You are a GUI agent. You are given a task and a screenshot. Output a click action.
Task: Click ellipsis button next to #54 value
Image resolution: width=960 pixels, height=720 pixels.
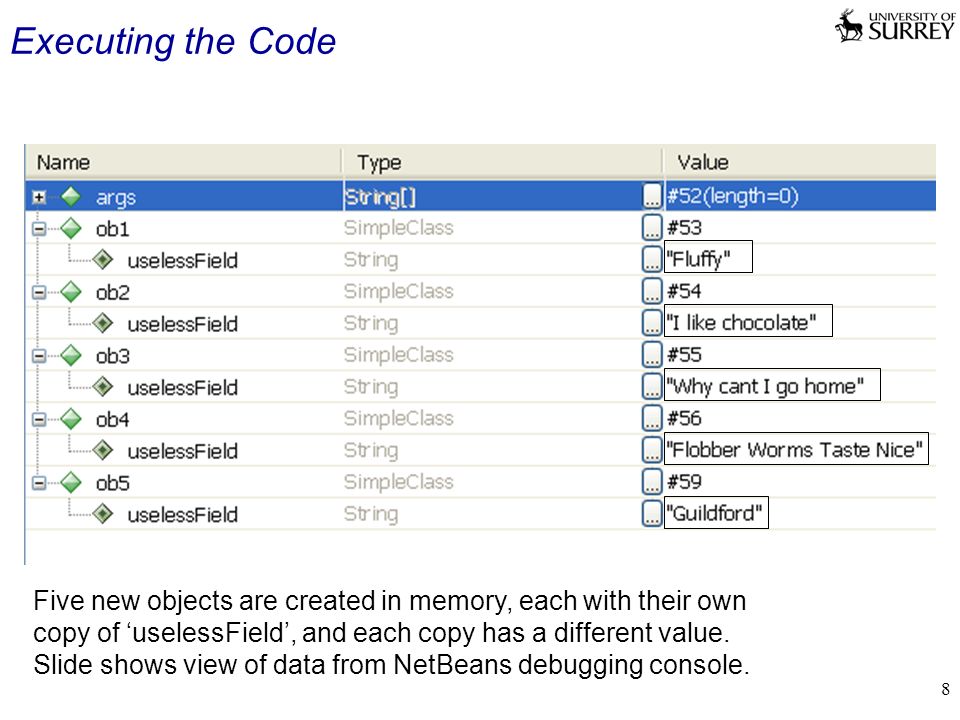[652, 291]
